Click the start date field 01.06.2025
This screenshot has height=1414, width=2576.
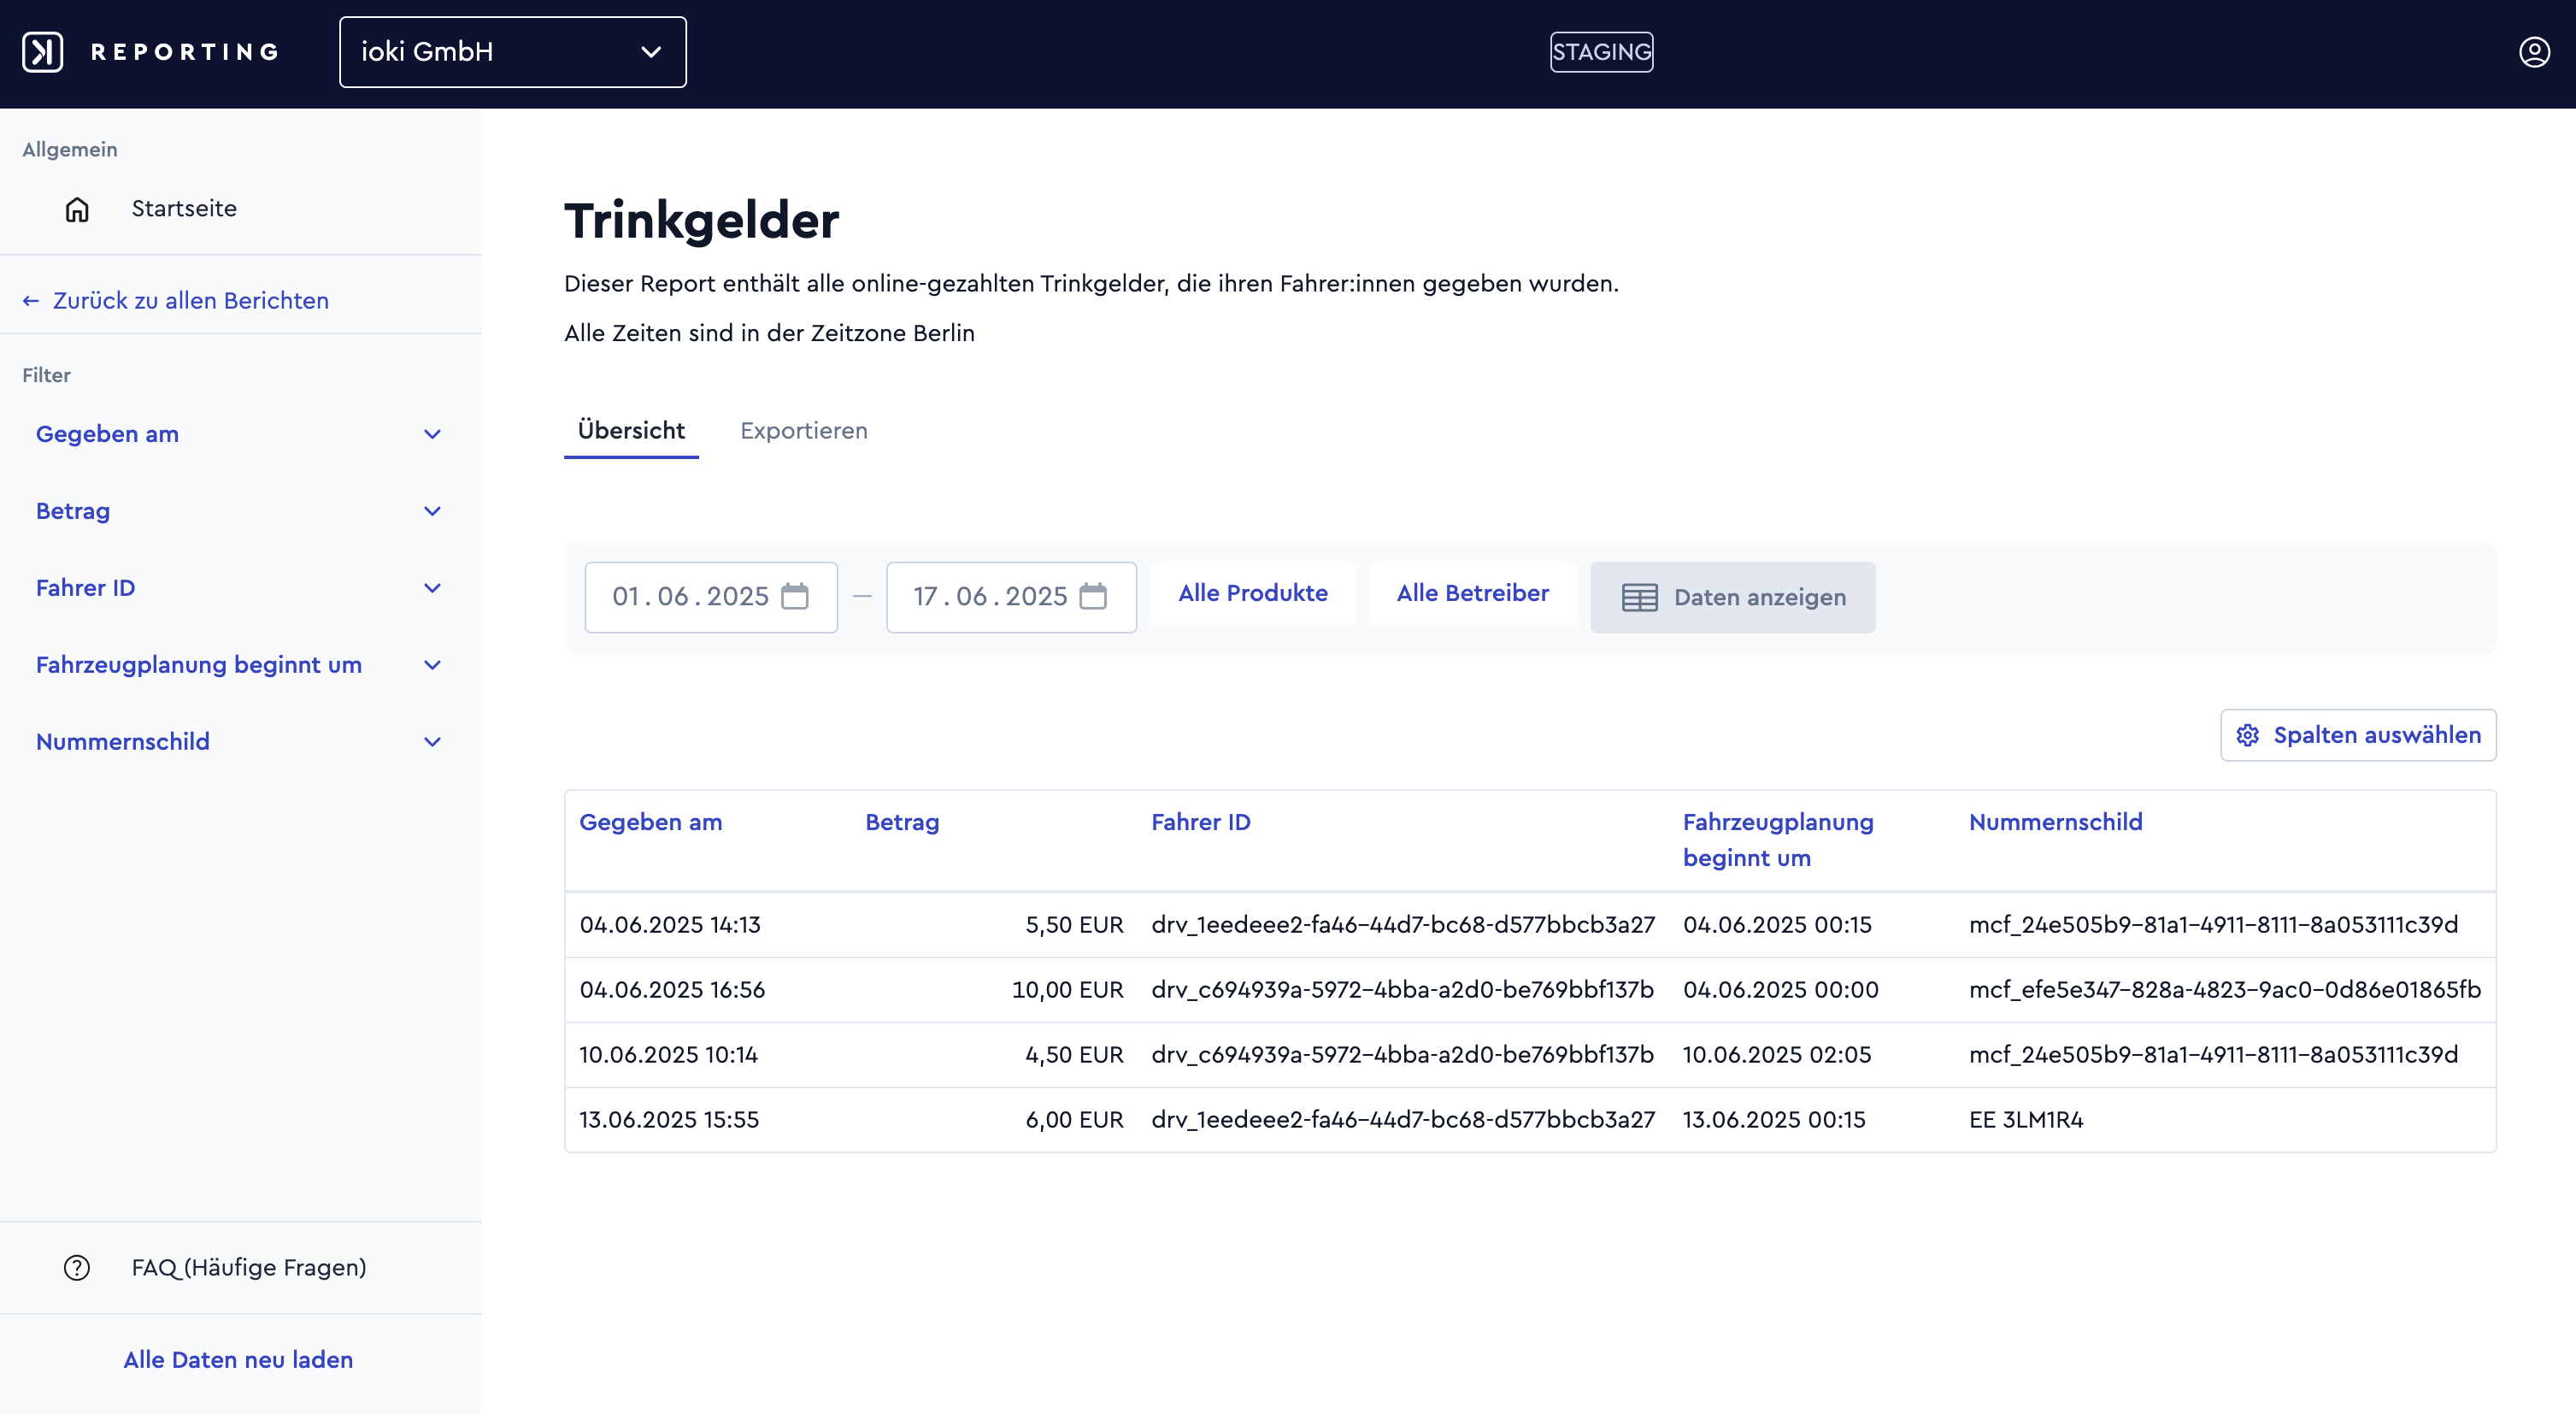click(711, 597)
